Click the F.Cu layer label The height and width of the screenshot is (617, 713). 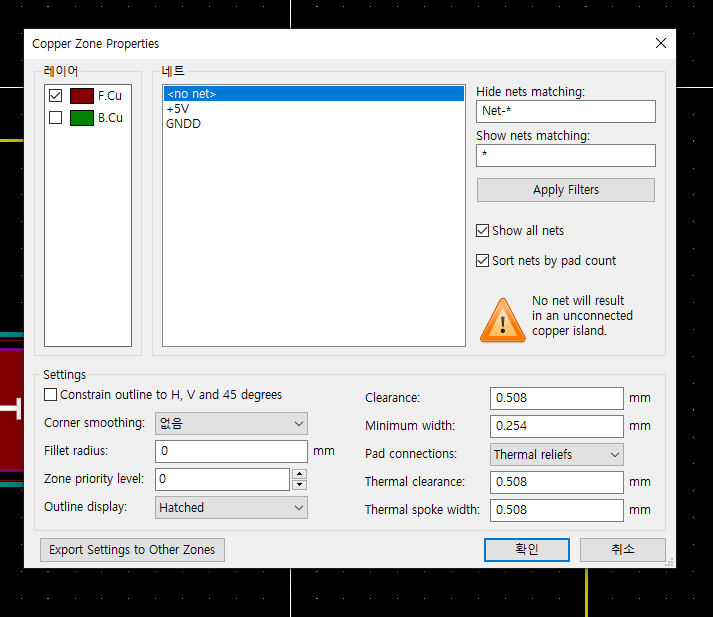tap(110, 96)
